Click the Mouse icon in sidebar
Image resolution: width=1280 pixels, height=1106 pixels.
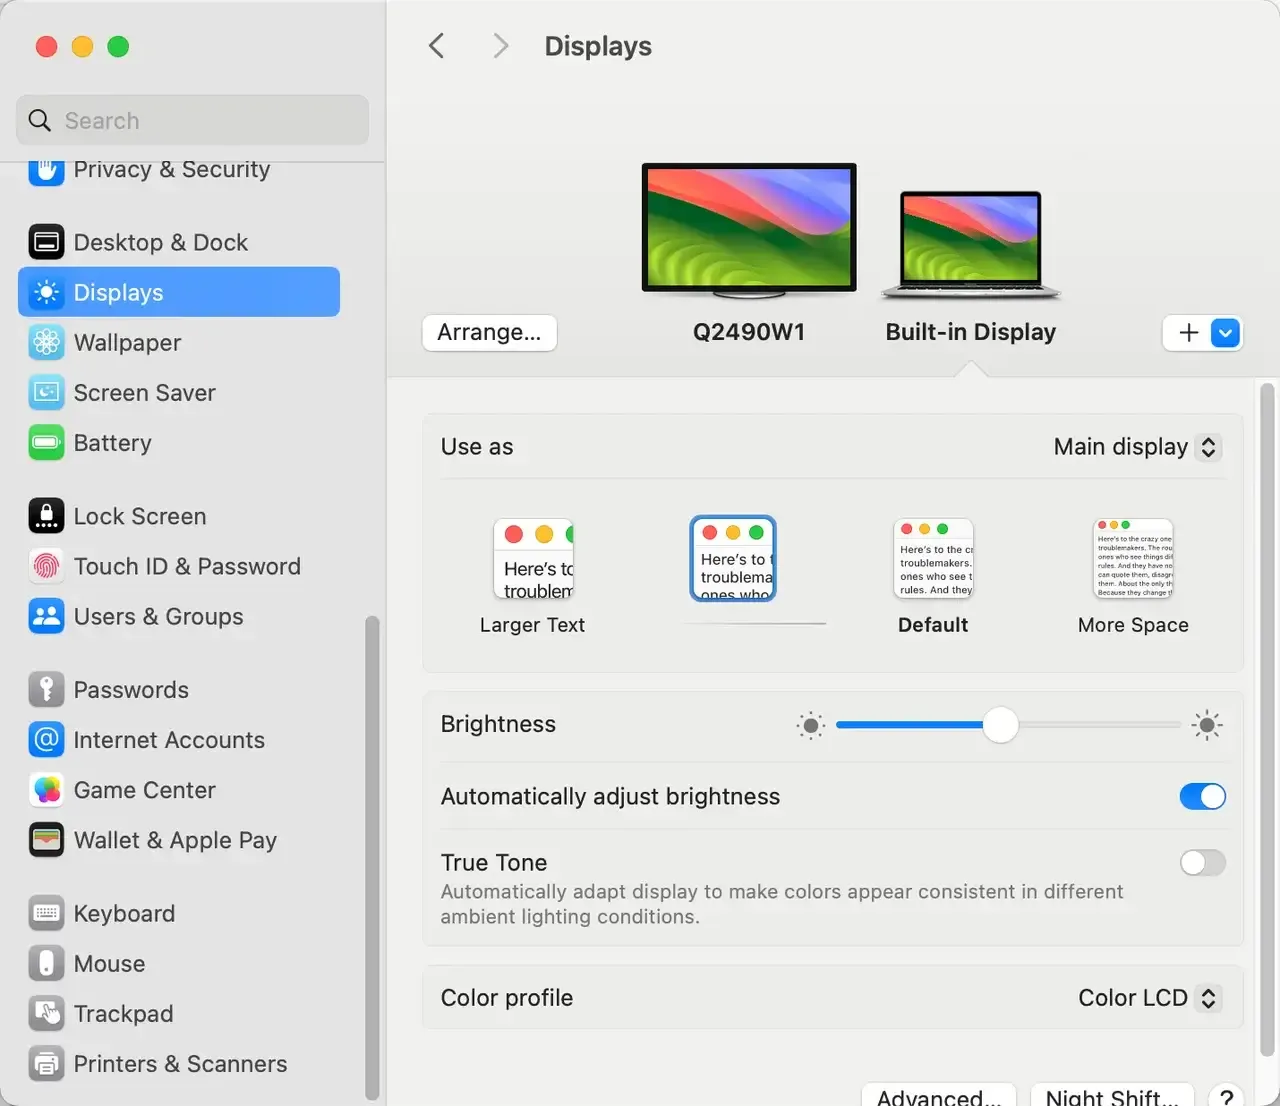(x=46, y=963)
